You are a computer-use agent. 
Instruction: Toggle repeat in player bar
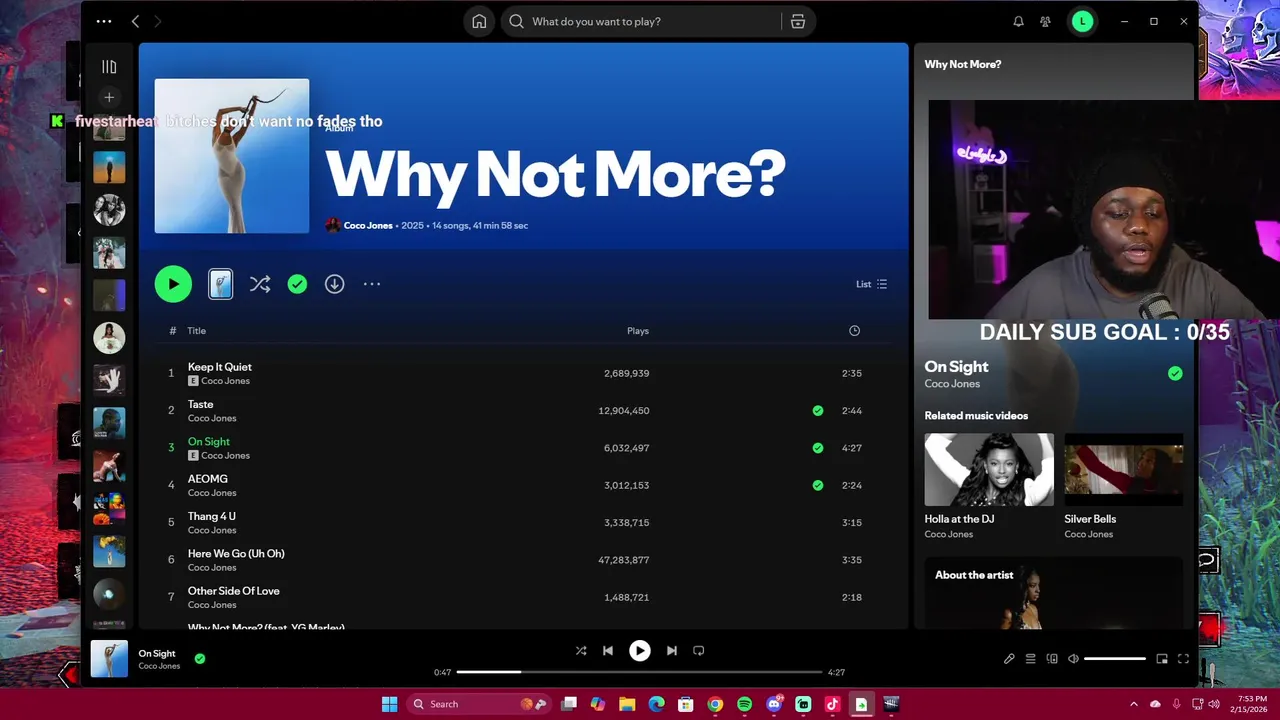point(699,651)
